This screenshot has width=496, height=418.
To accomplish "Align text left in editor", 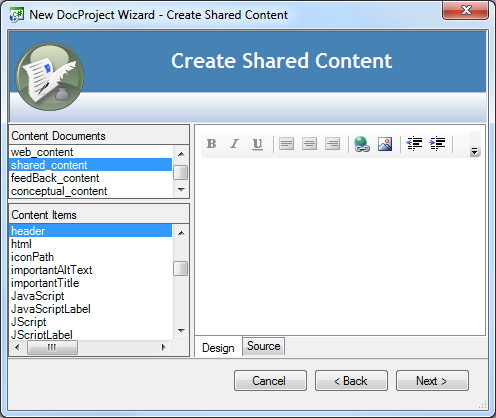I will pyautogui.click(x=286, y=144).
